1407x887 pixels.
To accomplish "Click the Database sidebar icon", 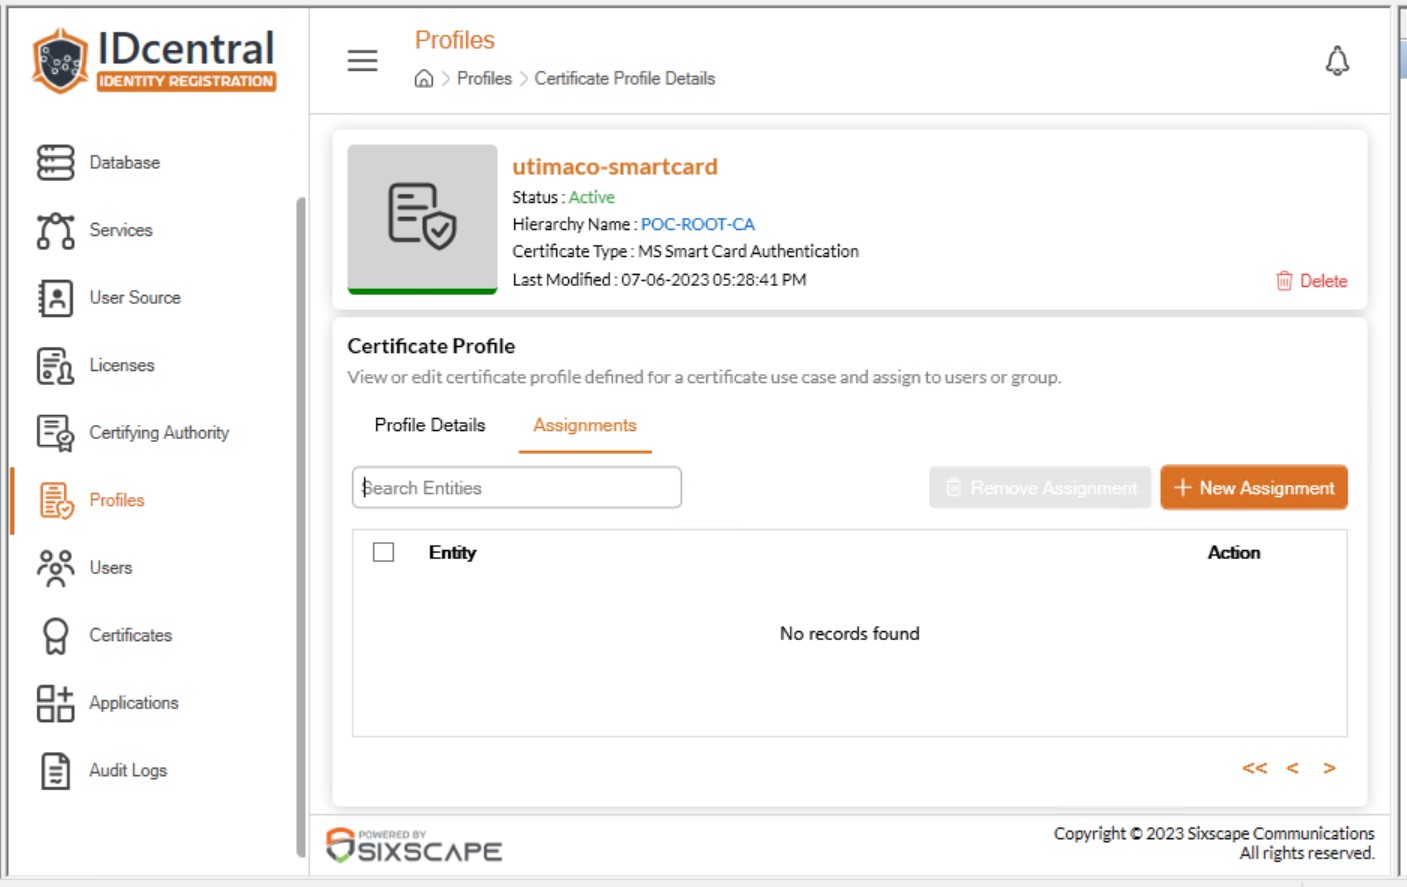I will [56, 162].
